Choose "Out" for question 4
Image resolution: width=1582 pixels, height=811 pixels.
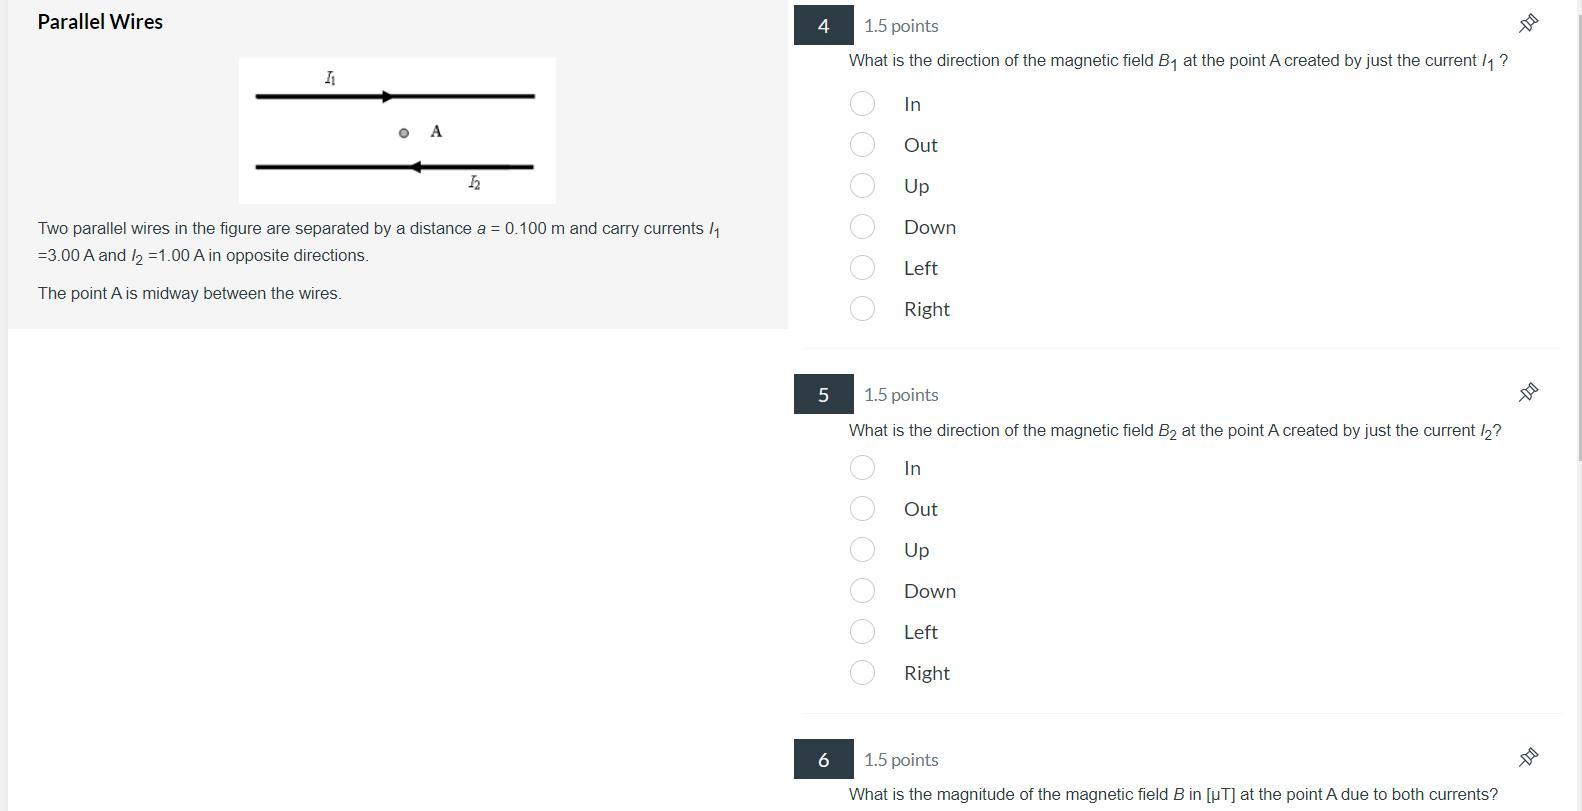coord(862,145)
